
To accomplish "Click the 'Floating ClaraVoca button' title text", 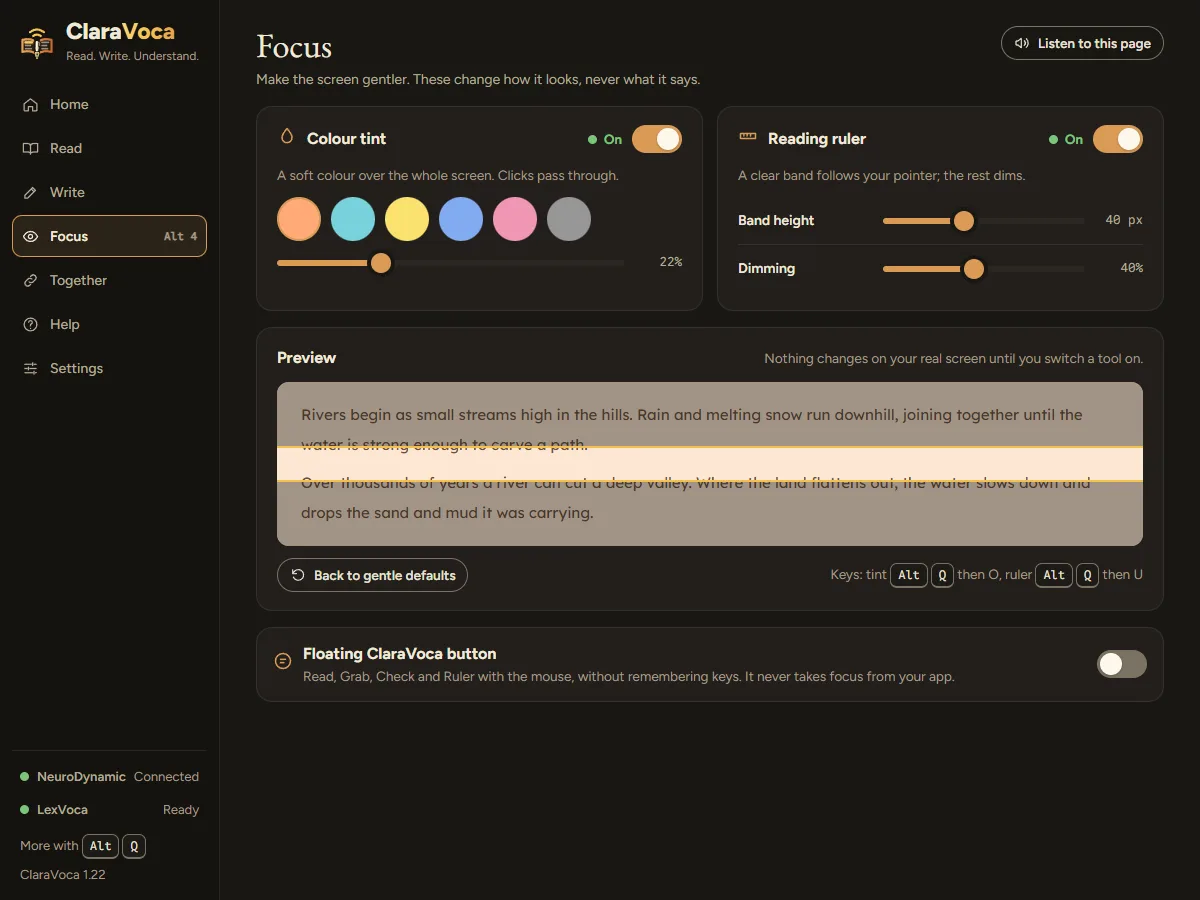I will (x=400, y=654).
